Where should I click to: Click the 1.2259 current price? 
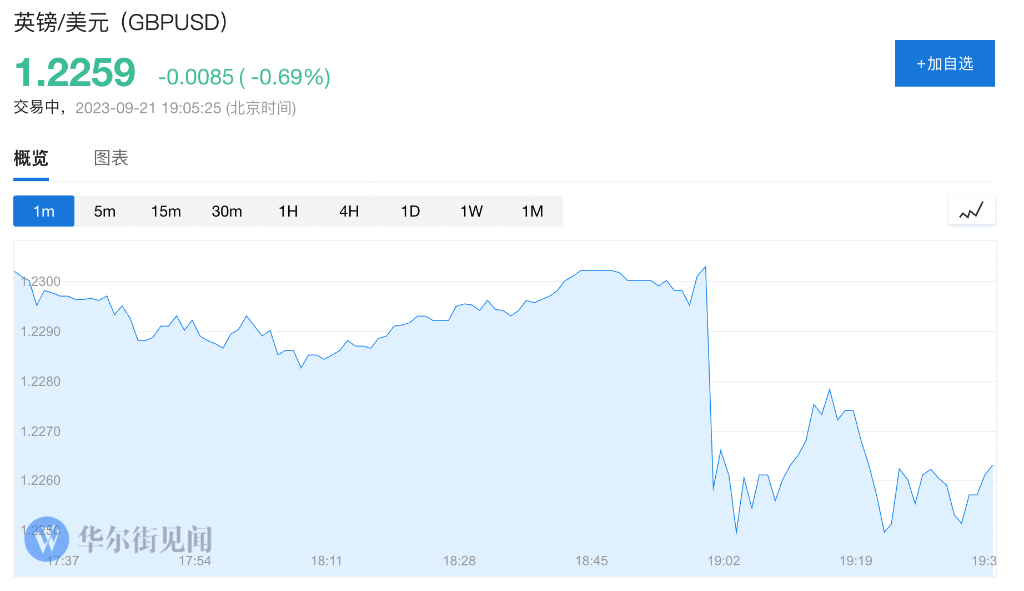[x=75, y=72]
